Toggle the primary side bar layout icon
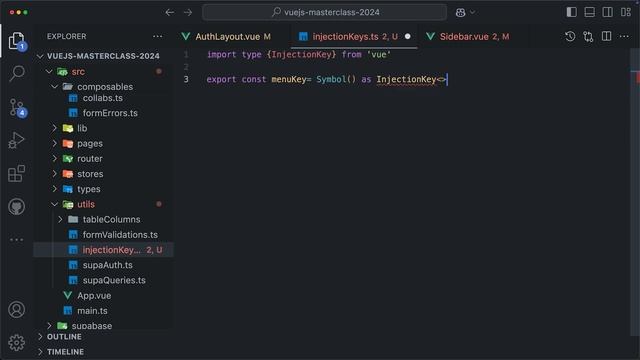 [571, 12]
